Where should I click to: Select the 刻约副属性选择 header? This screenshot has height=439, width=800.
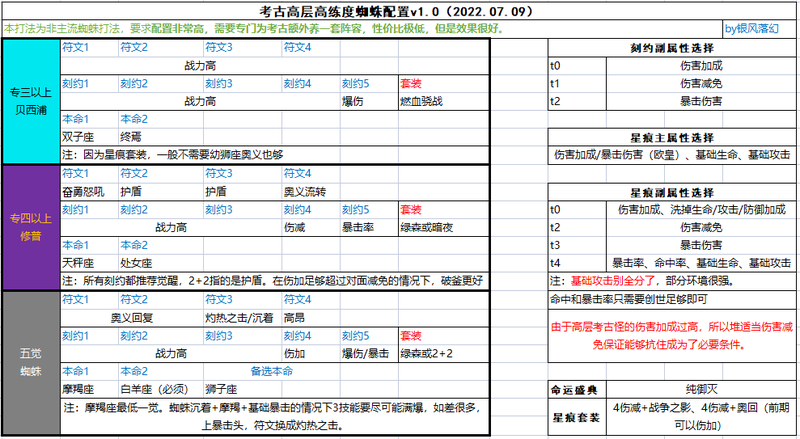click(672, 47)
